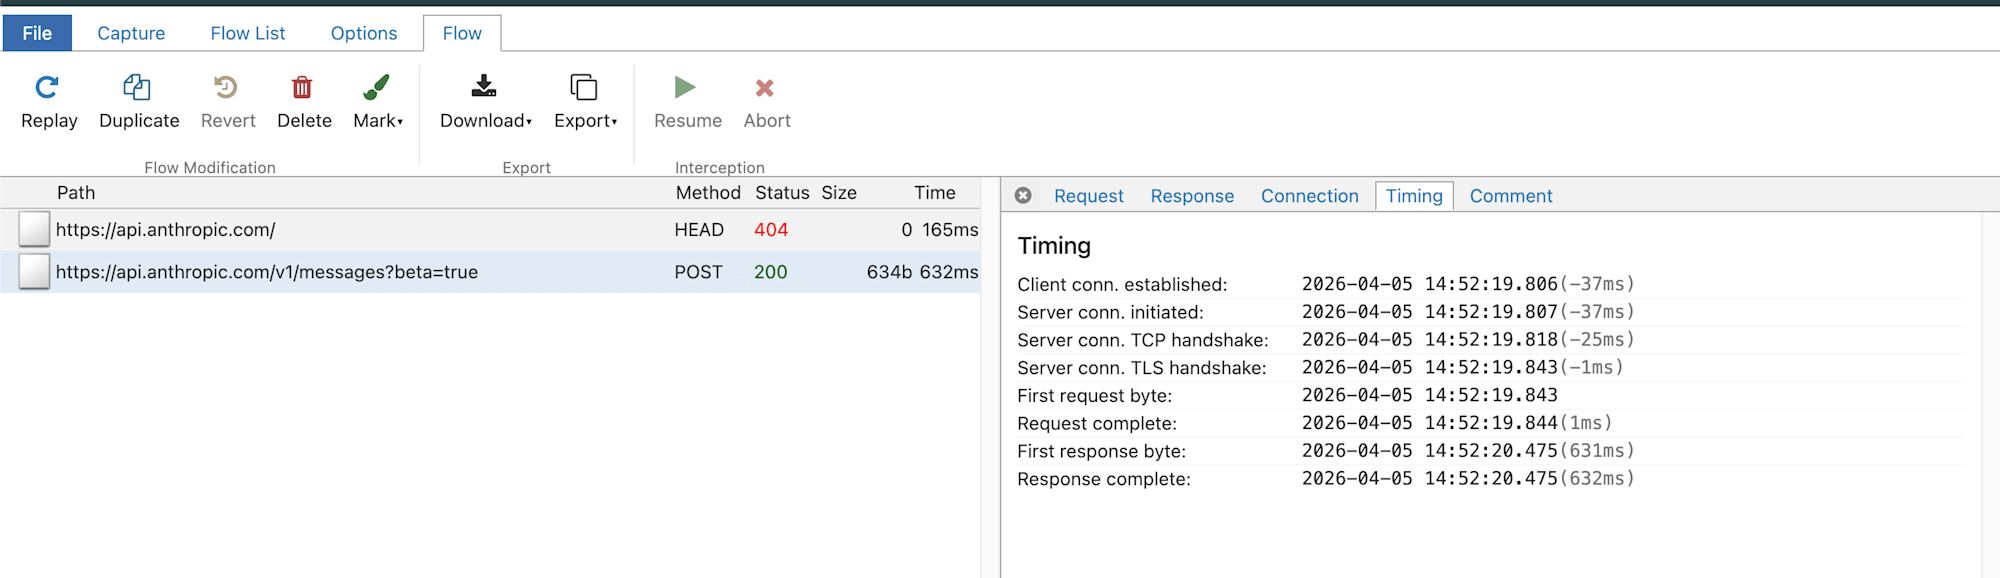Close the flow details panel
Viewport: 2000px width, 578px height.
pos(1023,196)
